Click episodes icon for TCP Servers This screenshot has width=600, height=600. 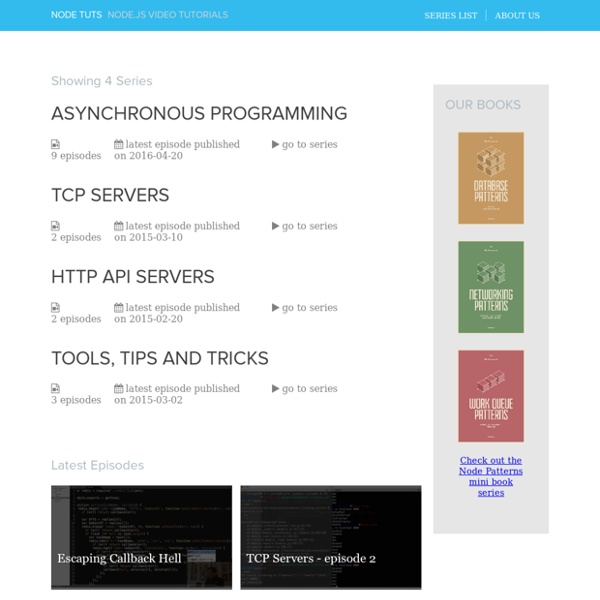tap(55, 226)
